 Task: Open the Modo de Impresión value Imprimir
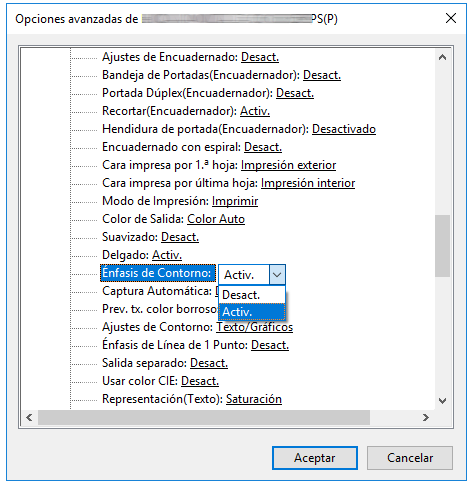235,201
